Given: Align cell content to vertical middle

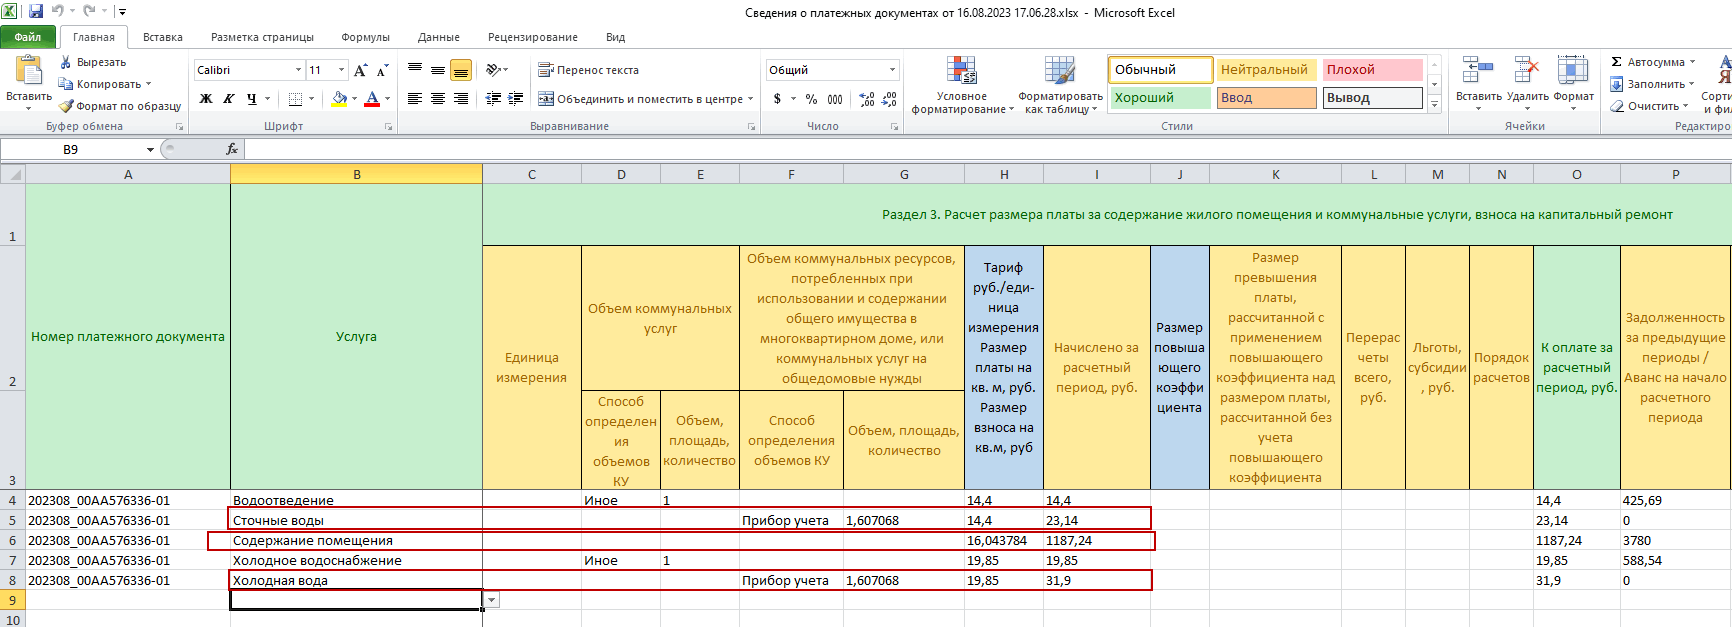Looking at the screenshot, I should [x=438, y=70].
